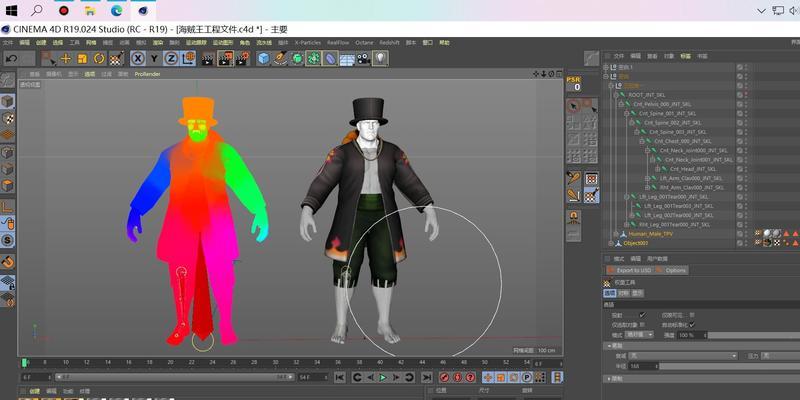This screenshot has height=400, width=800.
Task: Click the 54 F end frame field
Action: 313,378
